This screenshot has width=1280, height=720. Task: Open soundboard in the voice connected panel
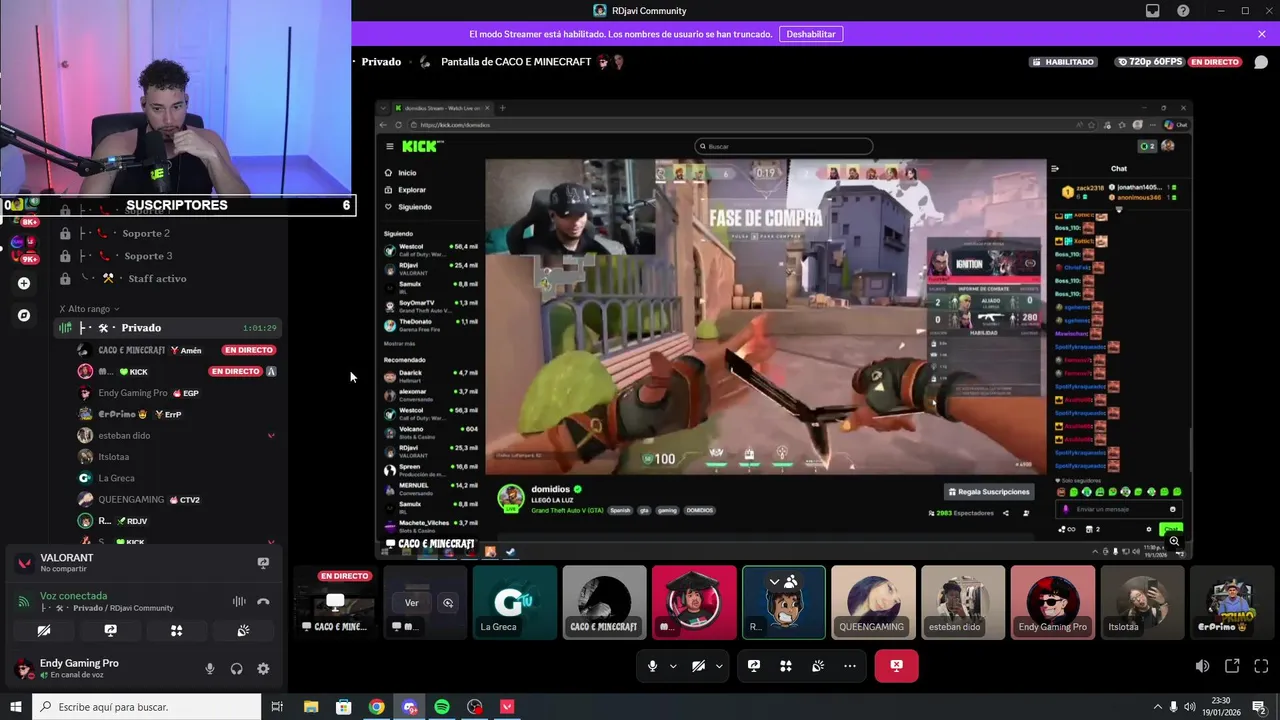(x=243, y=631)
